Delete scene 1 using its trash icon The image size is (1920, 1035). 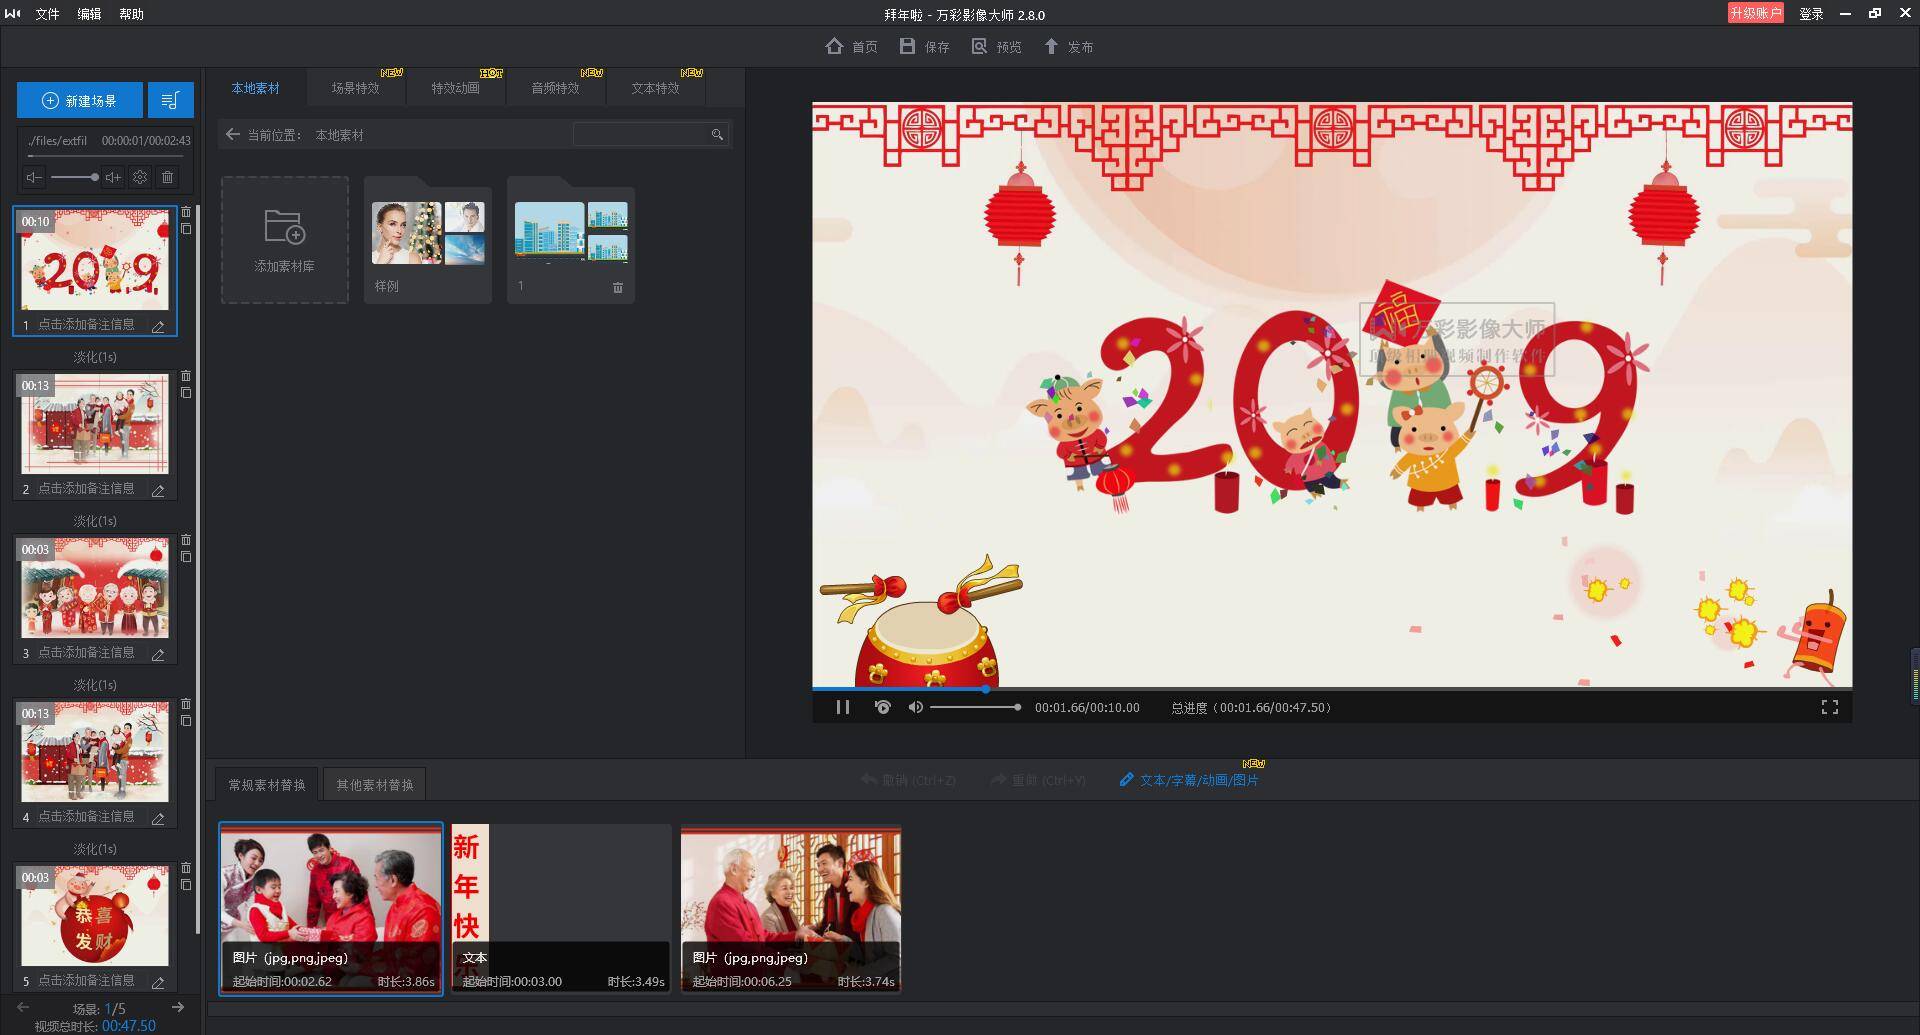tap(186, 212)
